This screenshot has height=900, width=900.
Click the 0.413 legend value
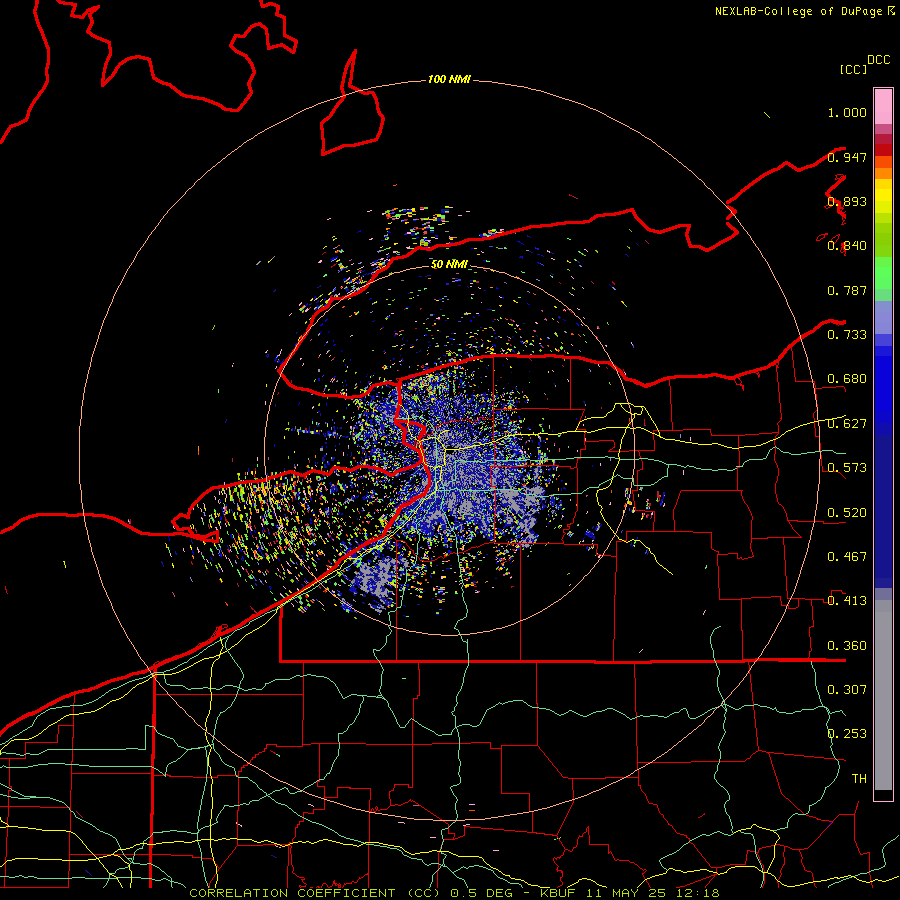847,601
